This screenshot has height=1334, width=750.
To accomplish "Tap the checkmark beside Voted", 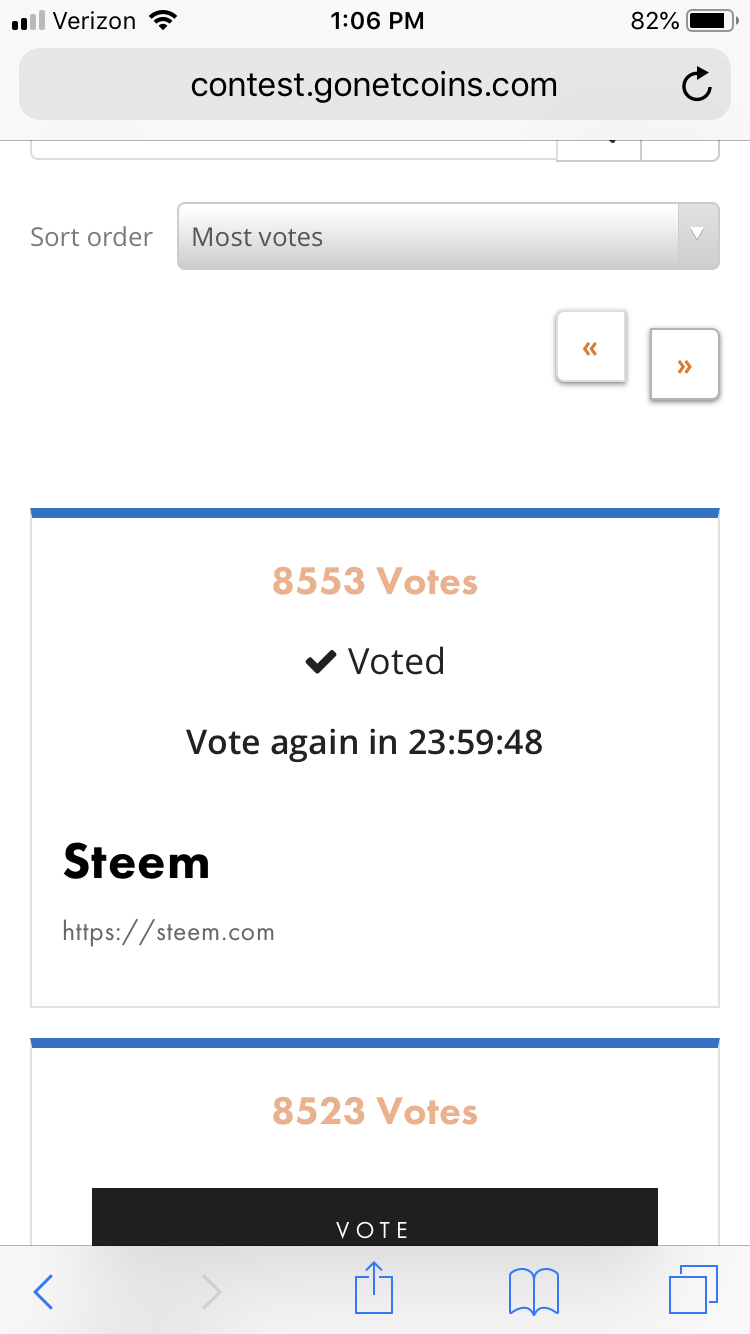I will pos(320,662).
